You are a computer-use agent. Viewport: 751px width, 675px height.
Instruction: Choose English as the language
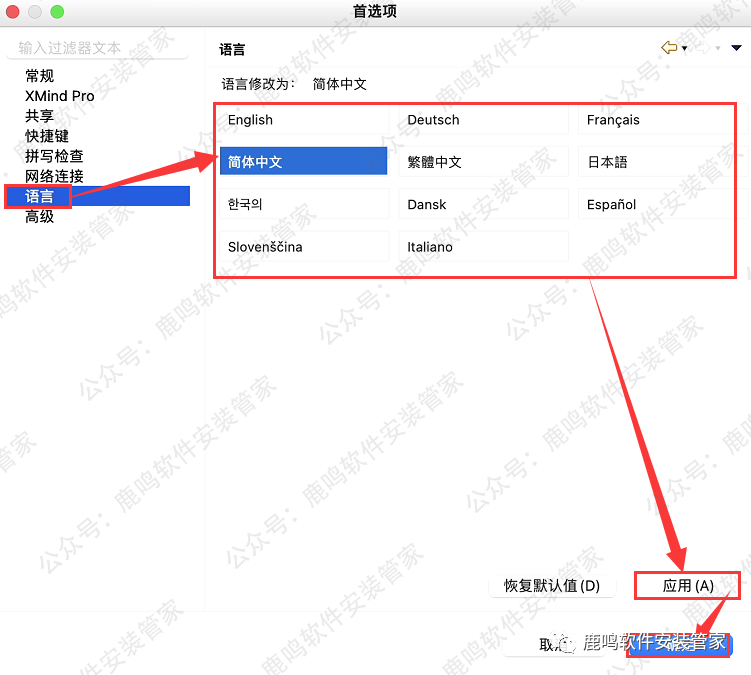[x=303, y=120]
